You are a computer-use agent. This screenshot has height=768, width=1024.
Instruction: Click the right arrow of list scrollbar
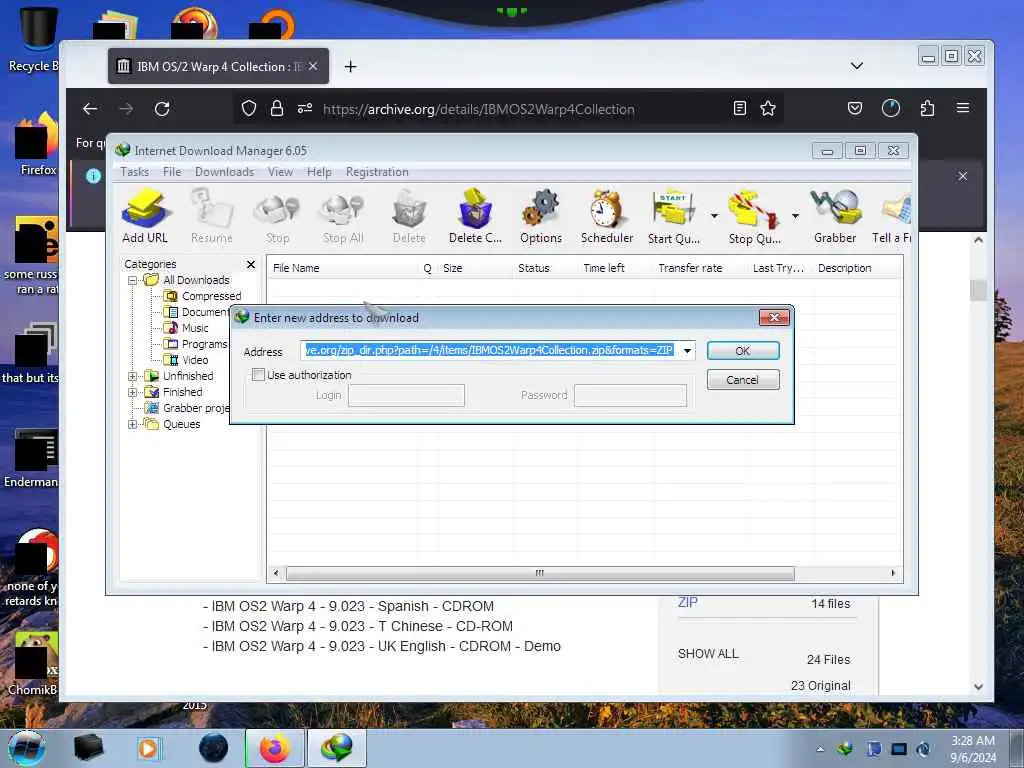click(893, 573)
